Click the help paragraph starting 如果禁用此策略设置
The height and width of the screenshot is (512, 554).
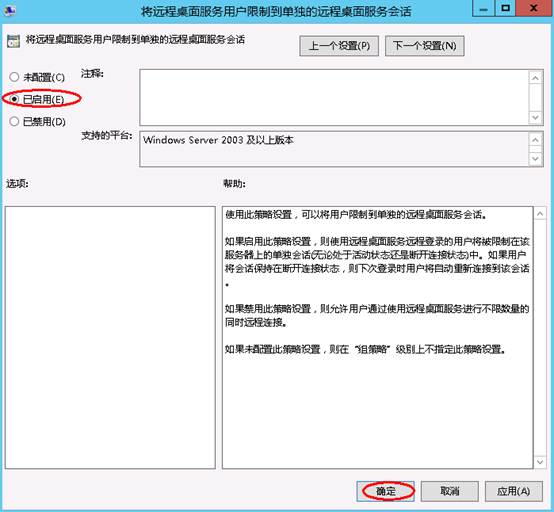coord(377,316)
